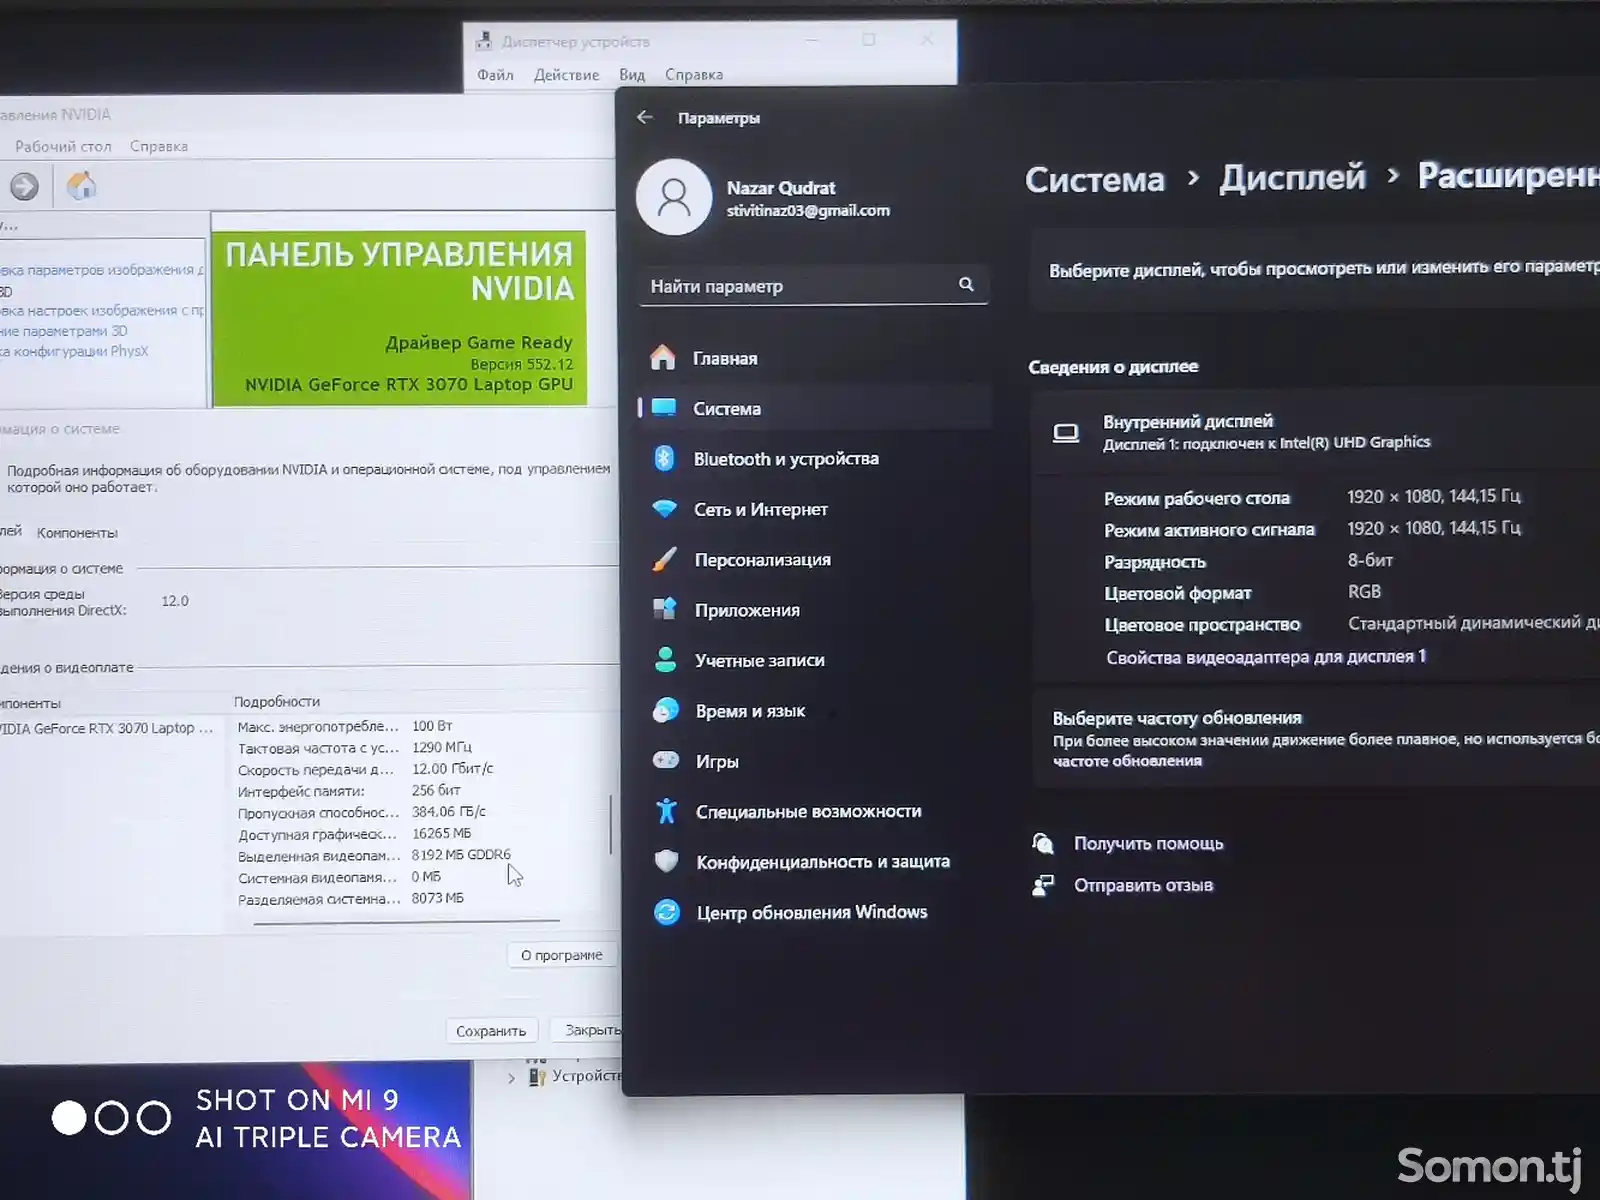Viewport: 1600px width, 1200px height.
Task: Click the Получить помощь link
Action: click(1148, 843)
